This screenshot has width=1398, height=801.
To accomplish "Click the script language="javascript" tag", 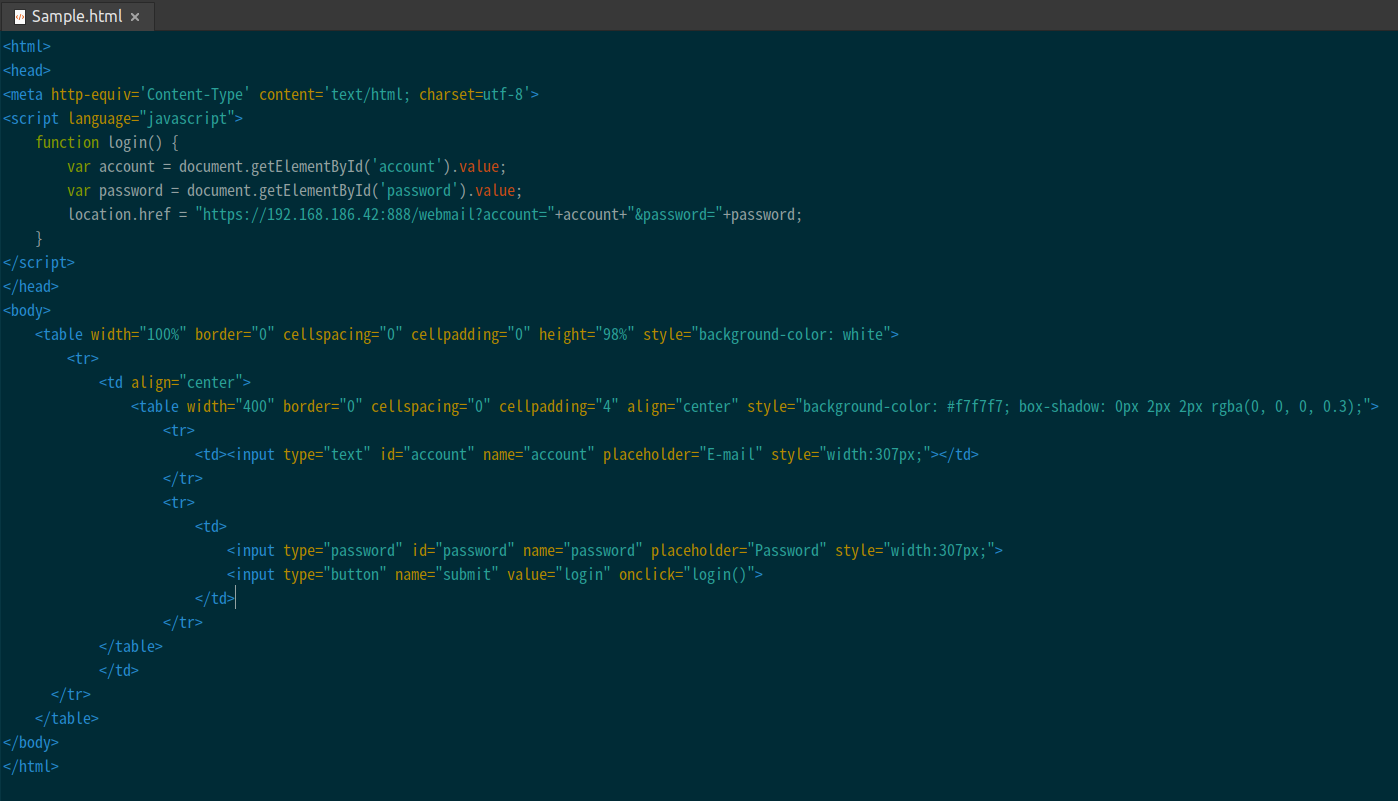I will 123,118.
